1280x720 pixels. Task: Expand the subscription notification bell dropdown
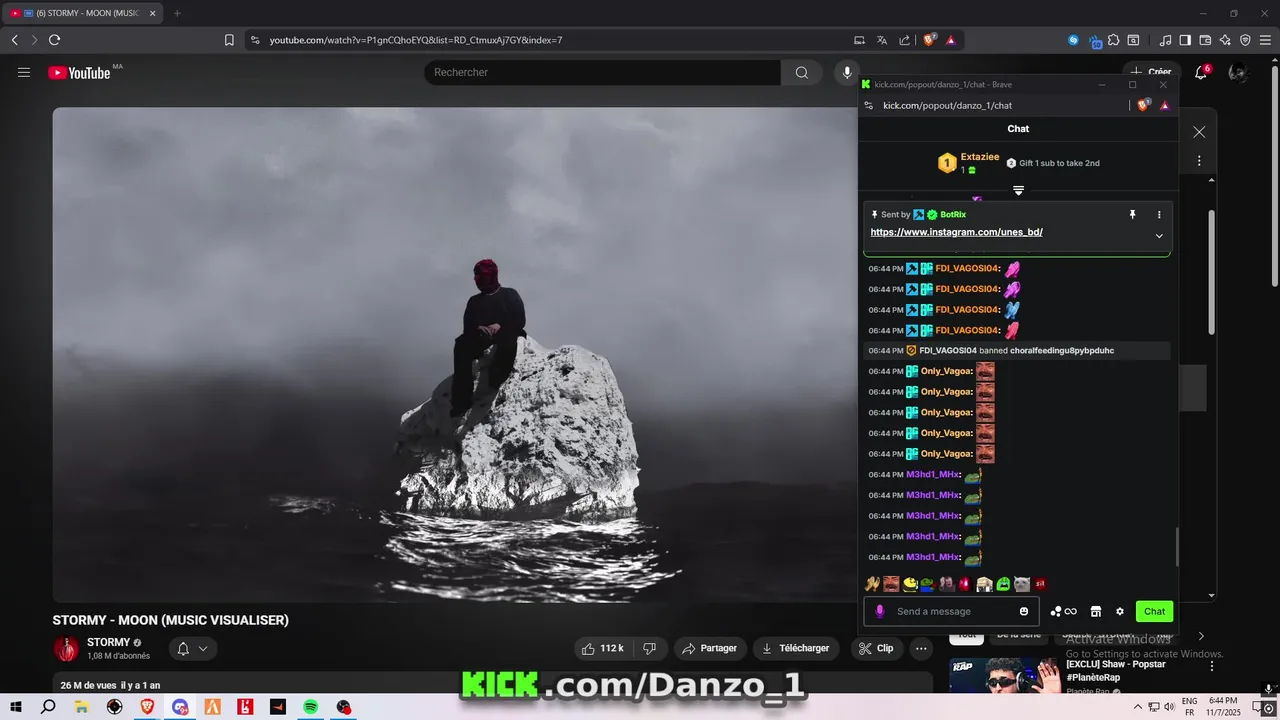pyautogui.click(x=192, y=648)
